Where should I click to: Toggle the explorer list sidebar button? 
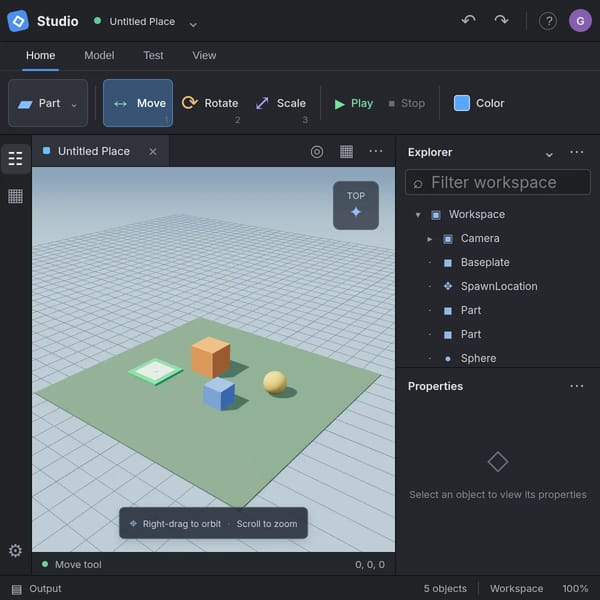point(15,158)
